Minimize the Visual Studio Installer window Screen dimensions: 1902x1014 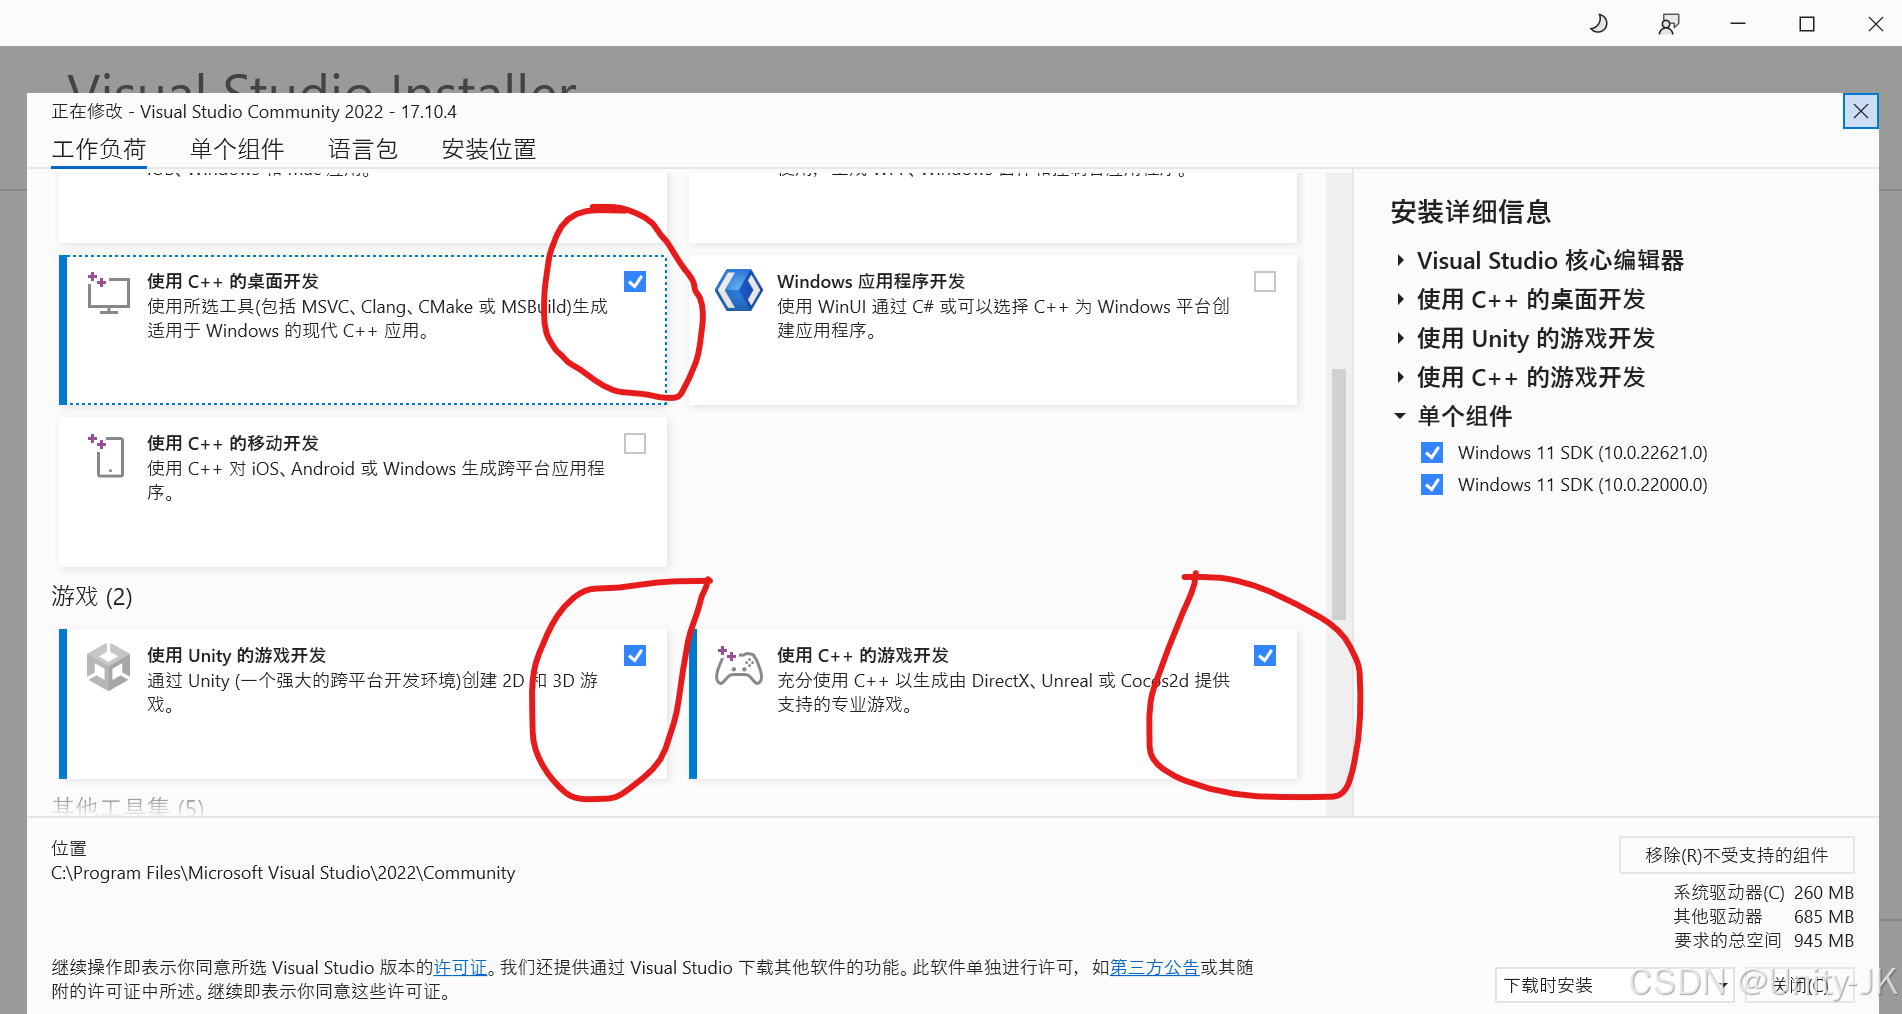click(1738, 23)
